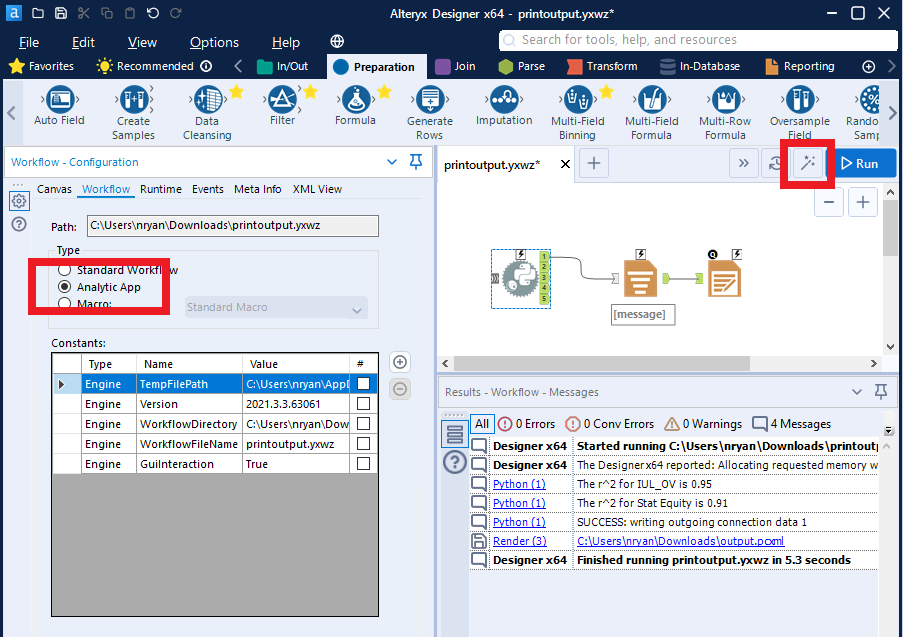
Task: Collapse the Results - Workflow - Messages panel
Action: (856, 391)
